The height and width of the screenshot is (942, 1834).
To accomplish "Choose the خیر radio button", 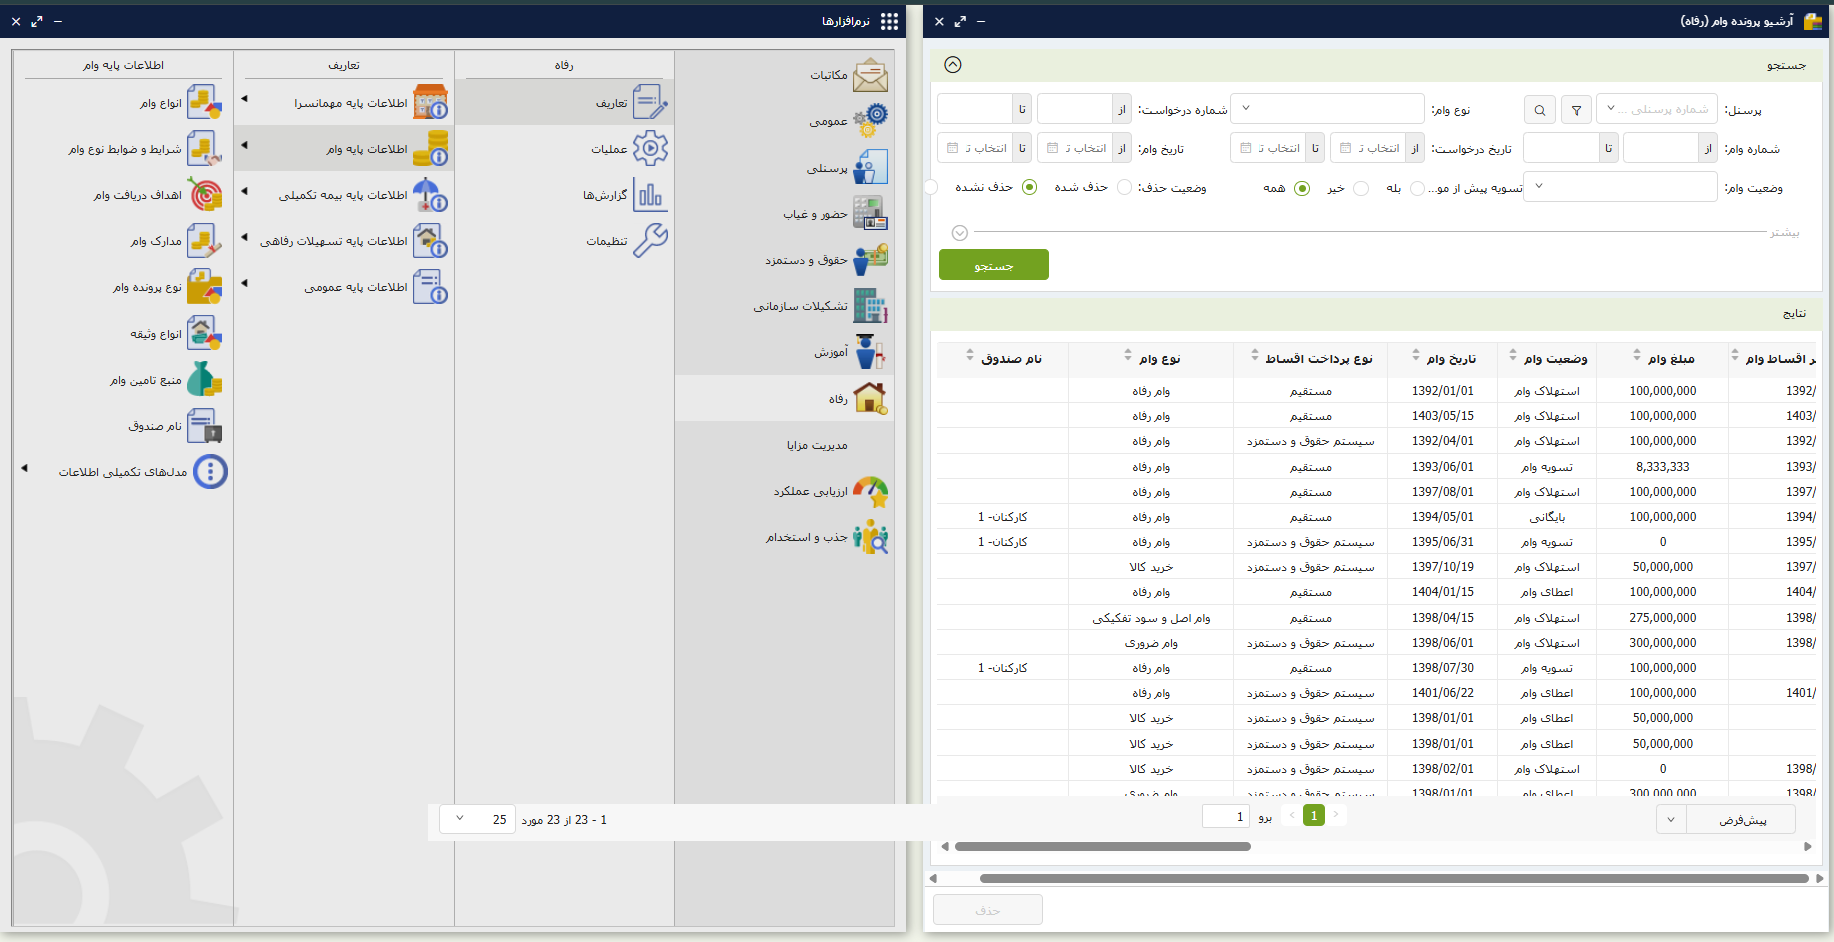I will click(x=1361, y=188).
